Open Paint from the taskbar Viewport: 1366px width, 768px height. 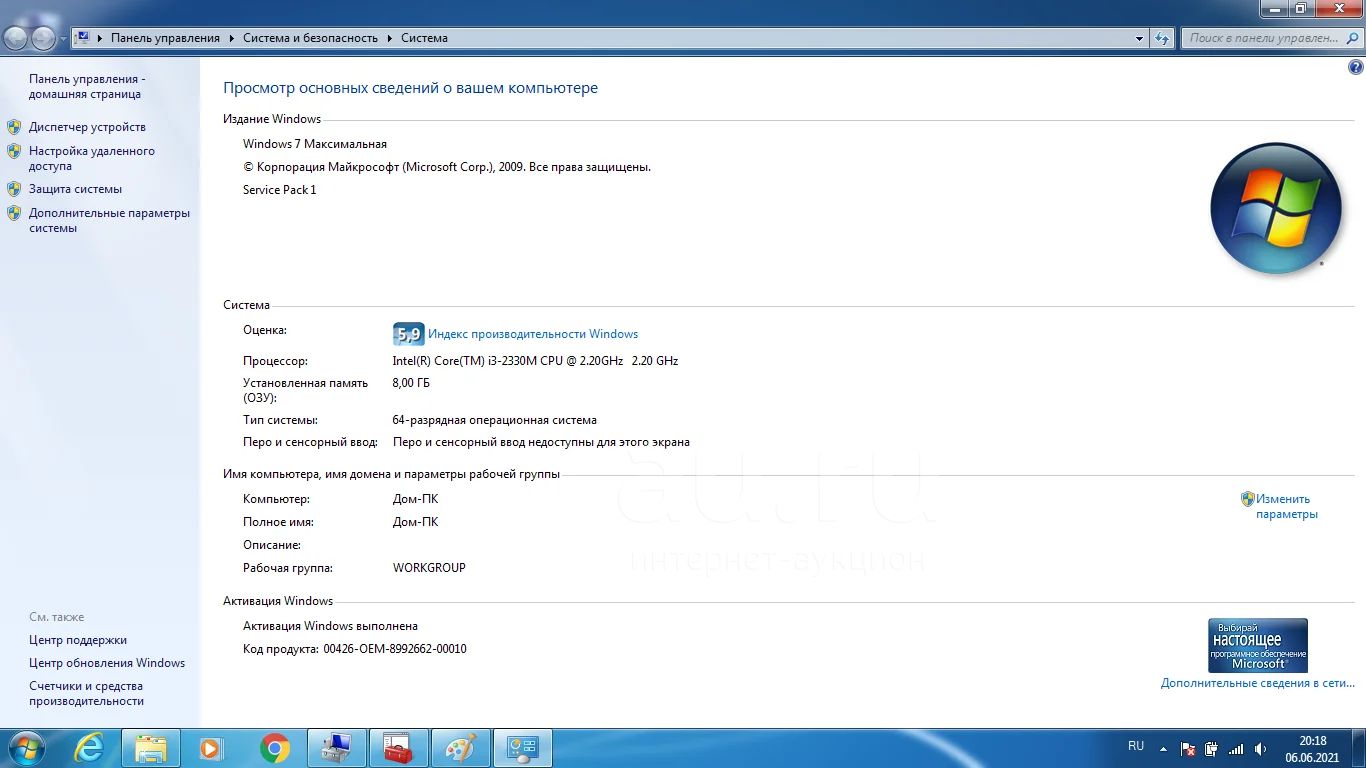[x=461, y=748]
